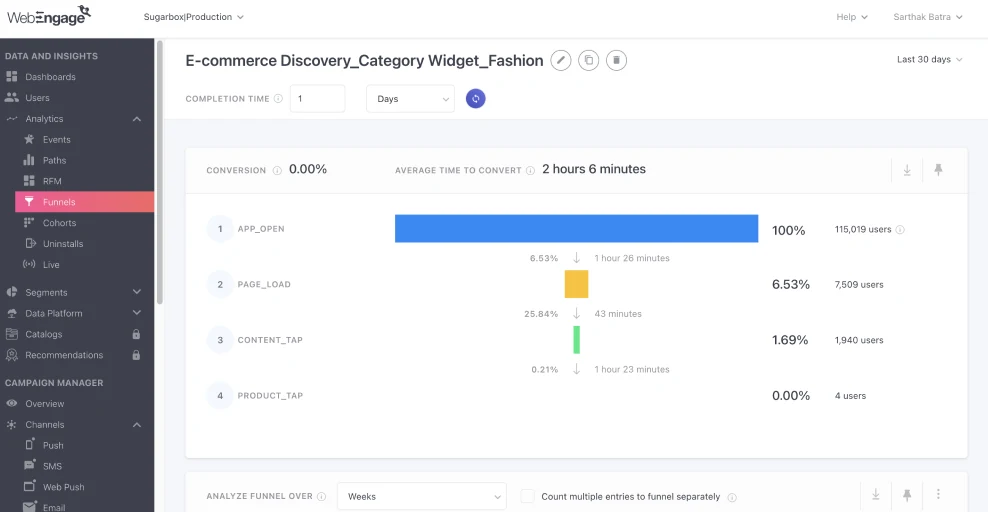Collapse the Analytics section
The width and height of the screenshot is (988, 512).
pyautogui.click(x=137, y=119)
